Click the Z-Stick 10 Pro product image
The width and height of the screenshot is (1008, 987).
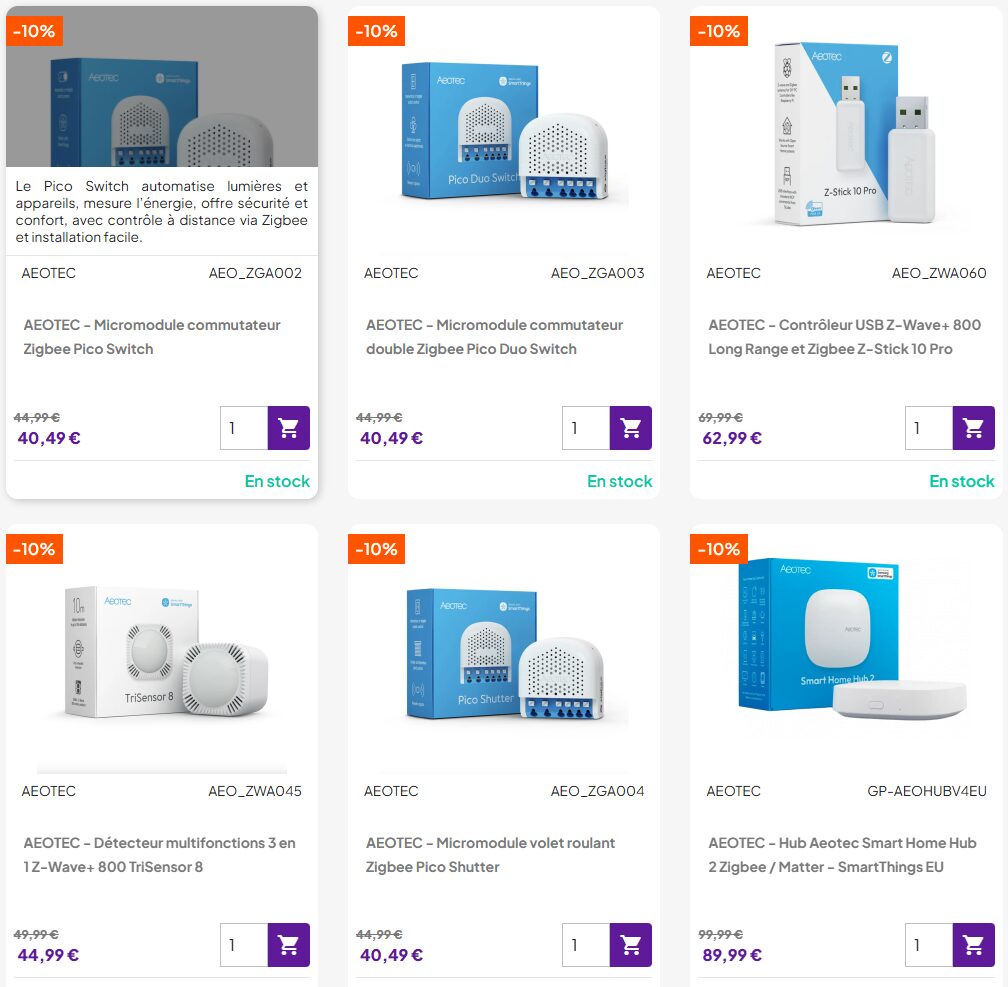point(846,134)
